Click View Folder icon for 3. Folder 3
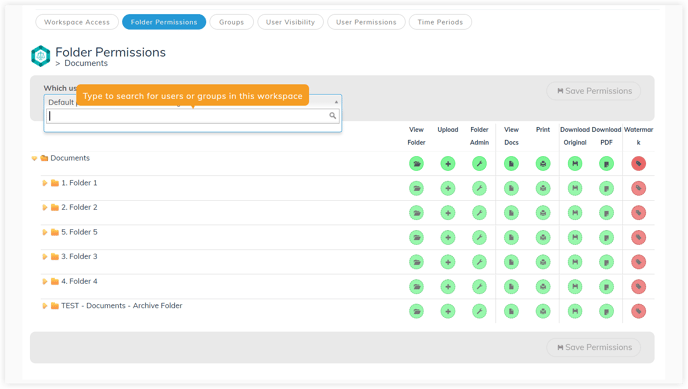The height and width of the screenshot is (389, 688). tap(416, 262)
